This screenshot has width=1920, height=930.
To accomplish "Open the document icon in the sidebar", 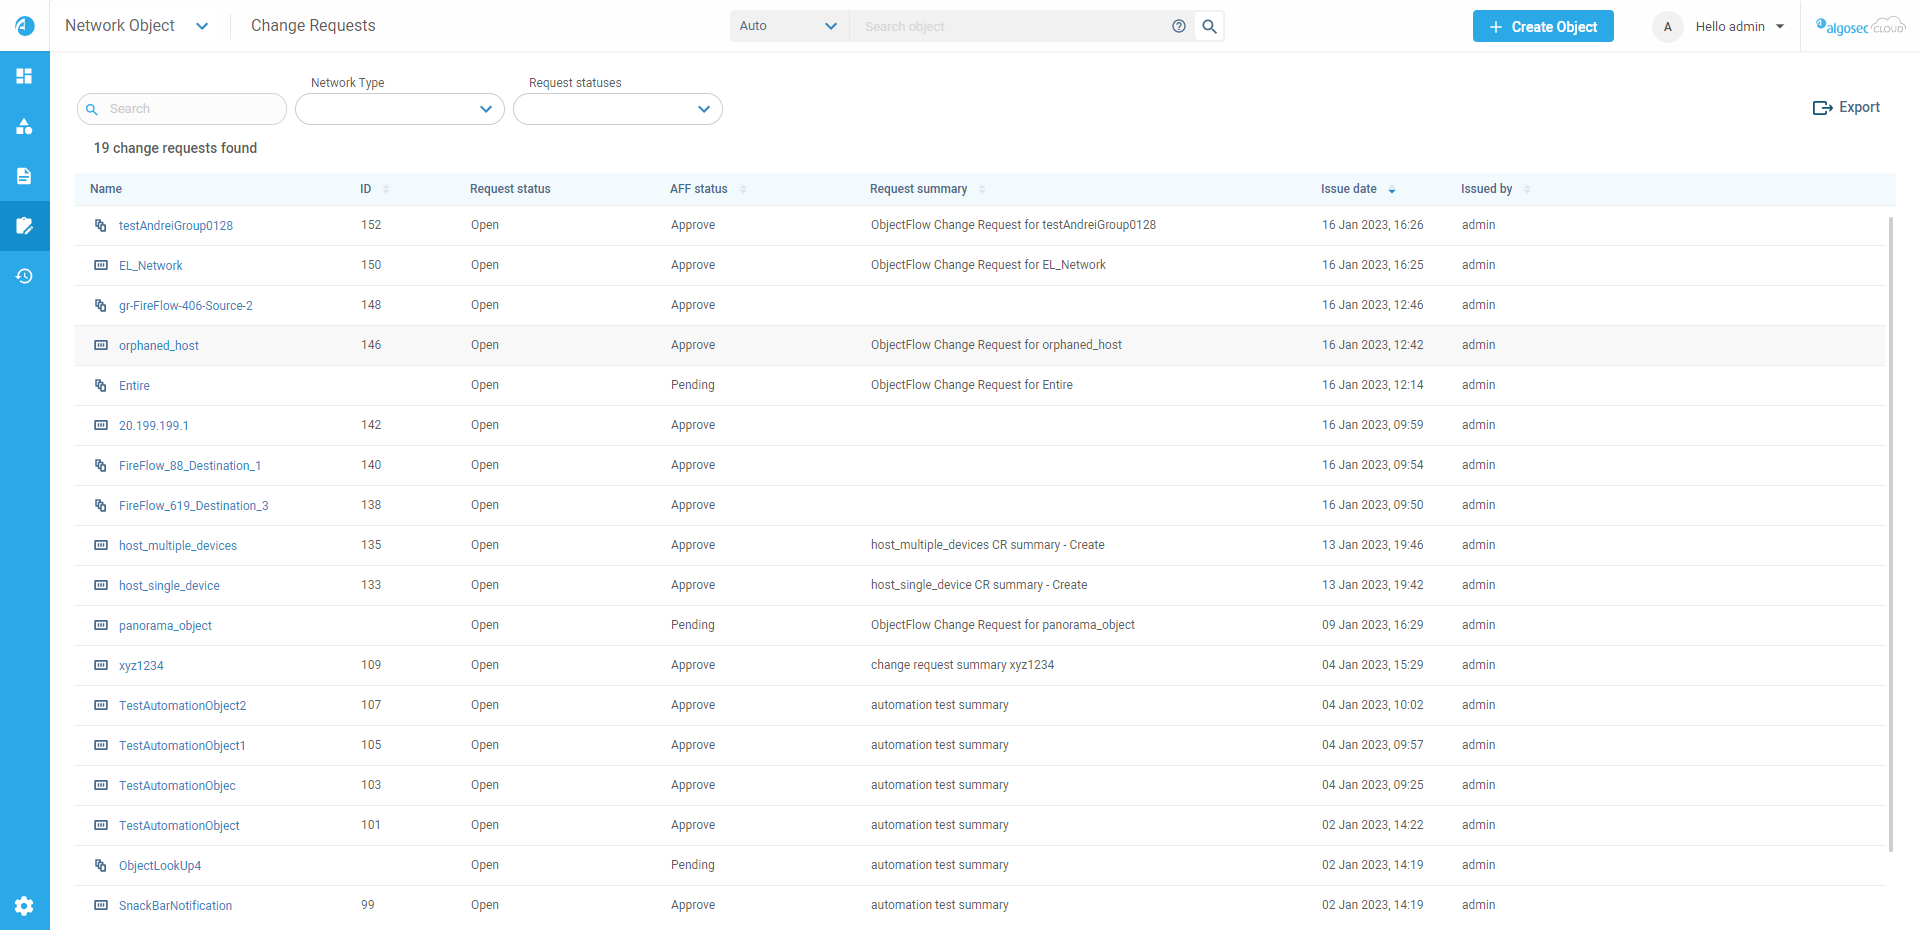I will 24,176.
